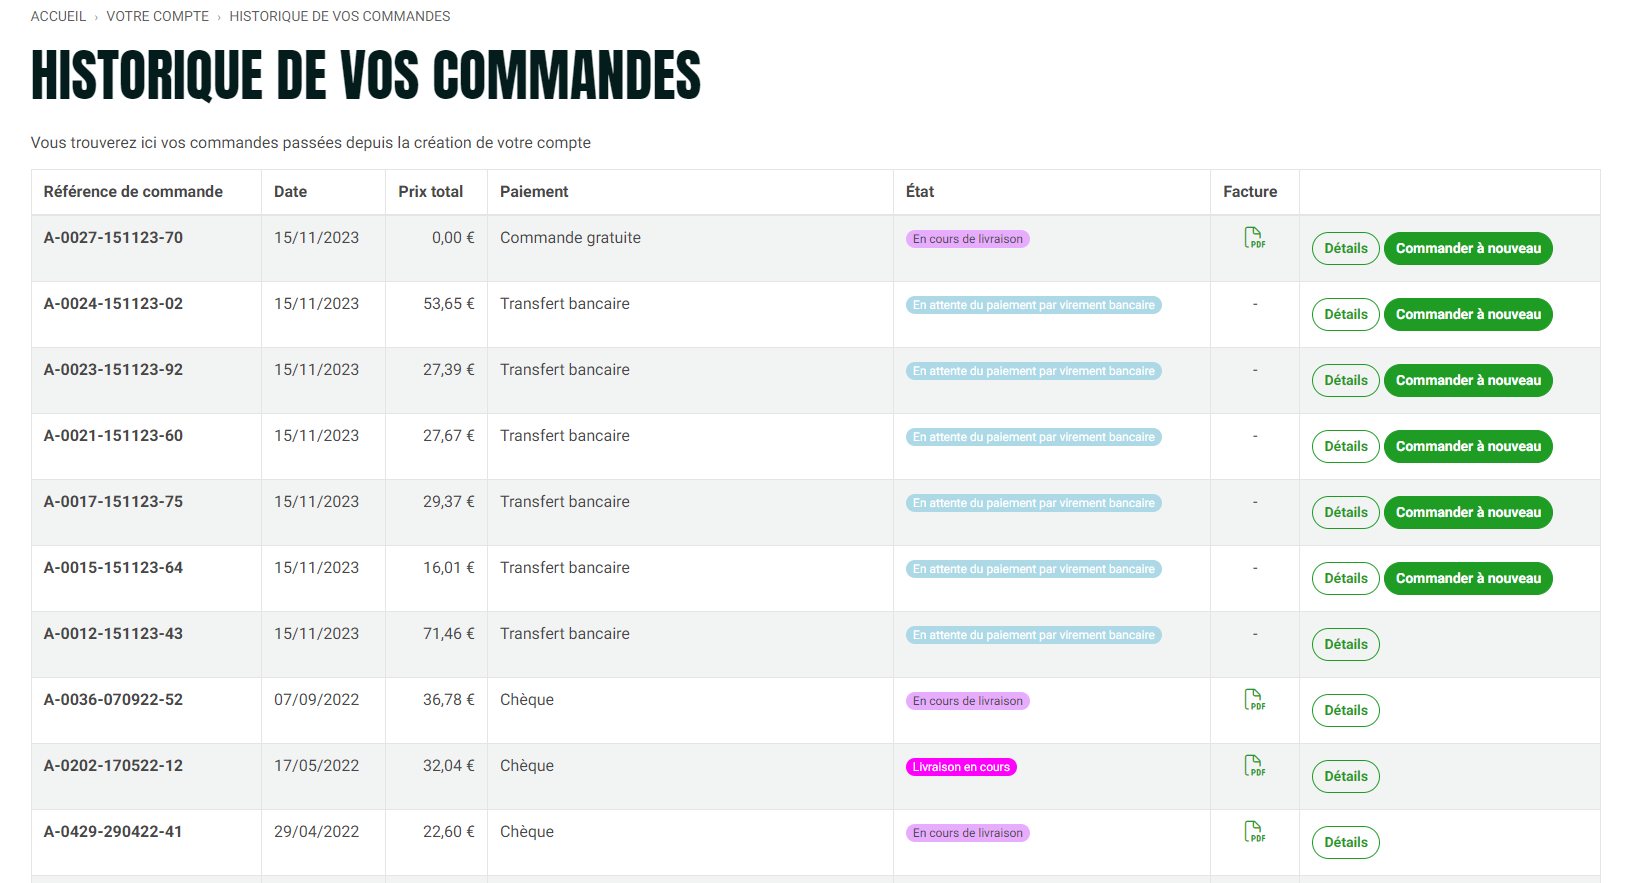Reorder A-0017-151123-75 with Commander à nouveau

pyautogui.click(x=1468, y=513)
